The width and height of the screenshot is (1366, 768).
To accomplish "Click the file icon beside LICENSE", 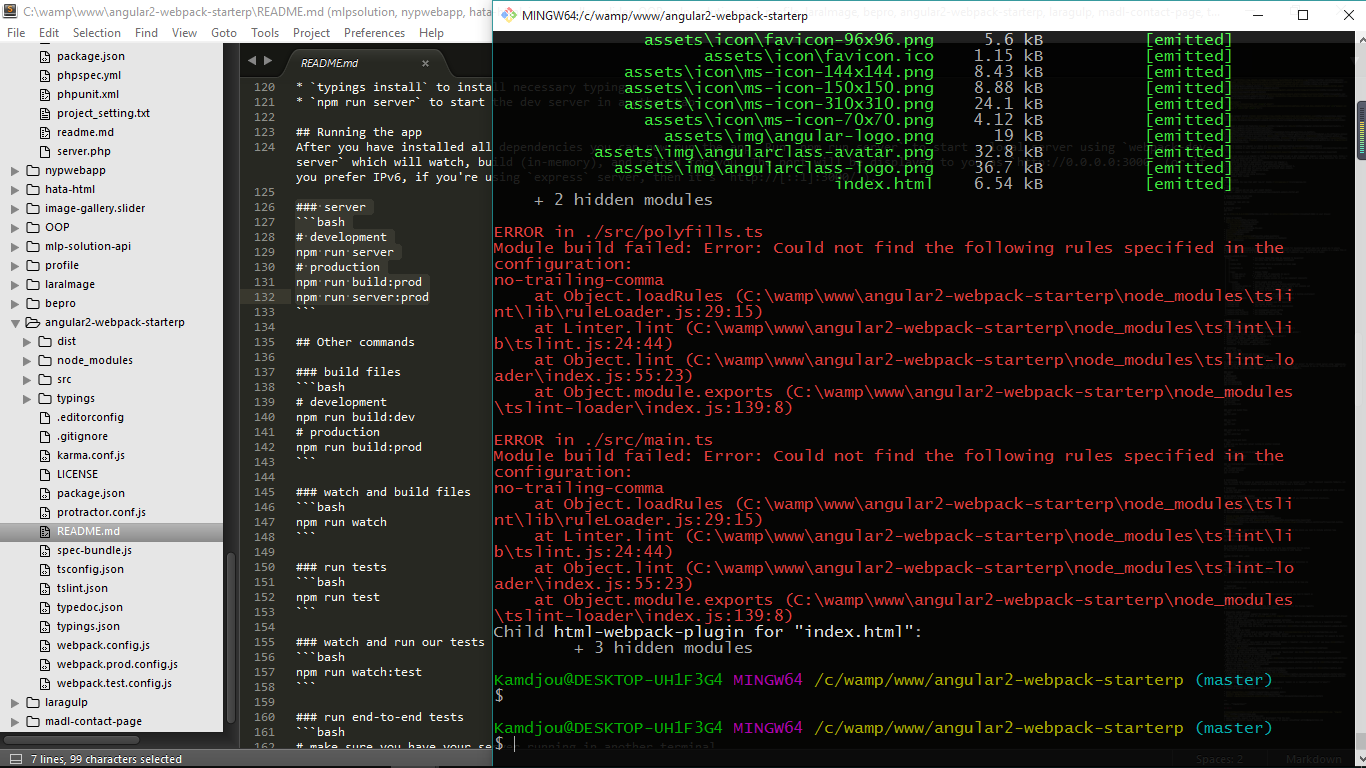I will [x=44, y=474].
